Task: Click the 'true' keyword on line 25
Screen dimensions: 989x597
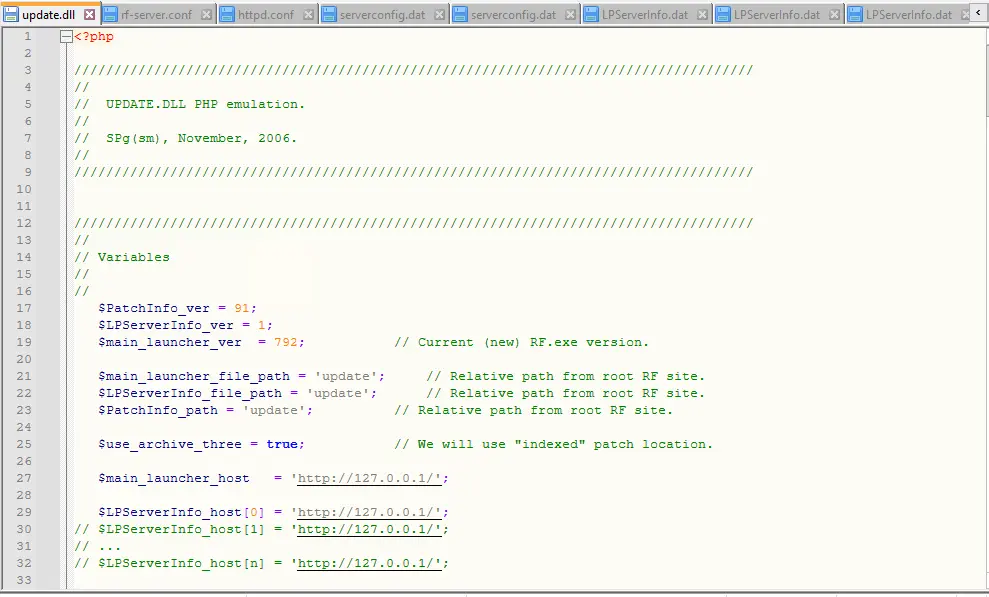Action: pos(282,444)
